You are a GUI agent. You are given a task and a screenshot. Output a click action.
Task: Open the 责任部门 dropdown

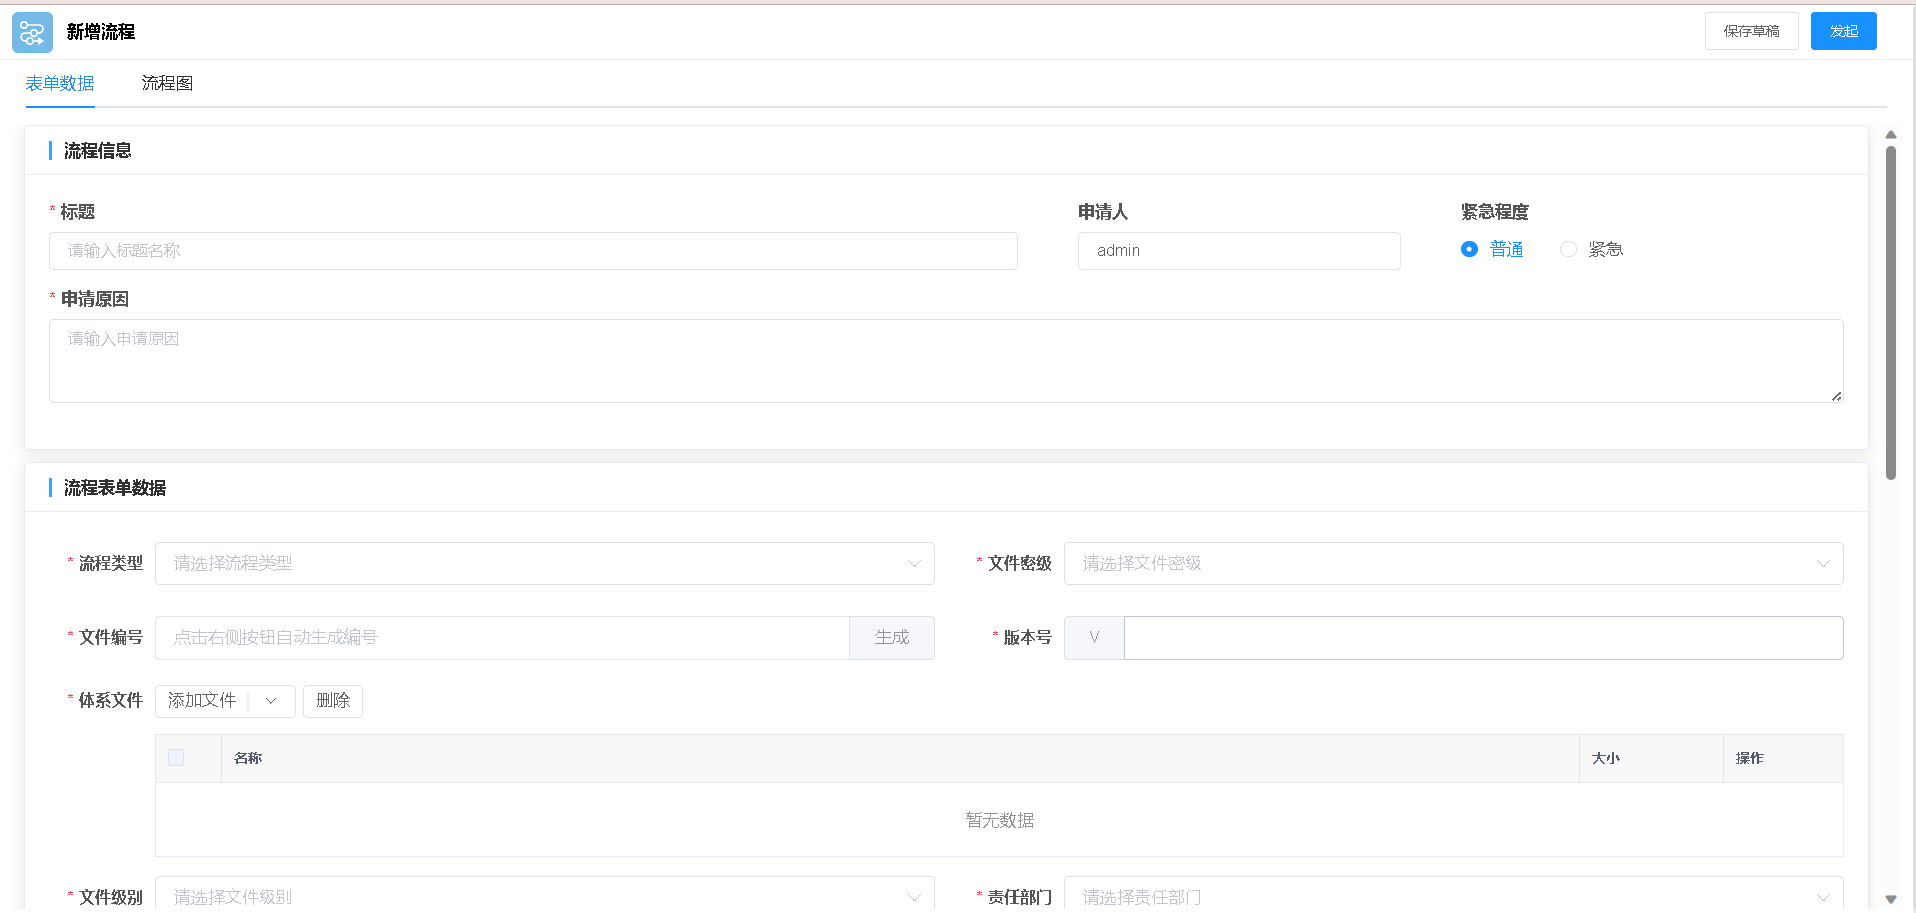pos(1453,896)
